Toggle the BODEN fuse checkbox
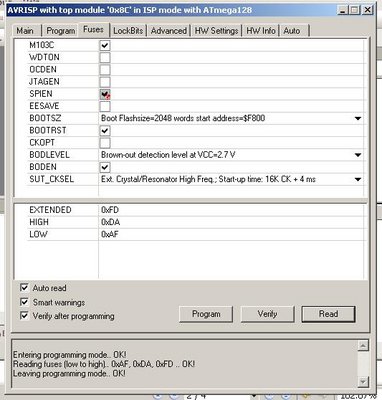The image size is (382, 400). tap(105, 167)
